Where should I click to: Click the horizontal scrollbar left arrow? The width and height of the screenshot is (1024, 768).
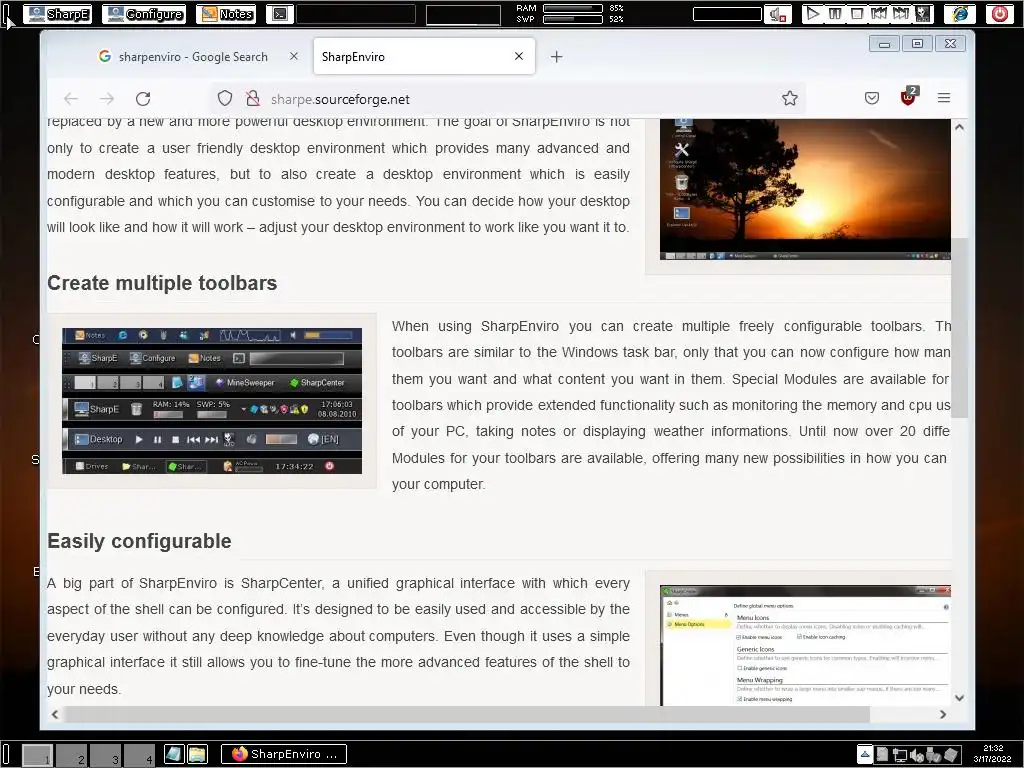point(55,714)
